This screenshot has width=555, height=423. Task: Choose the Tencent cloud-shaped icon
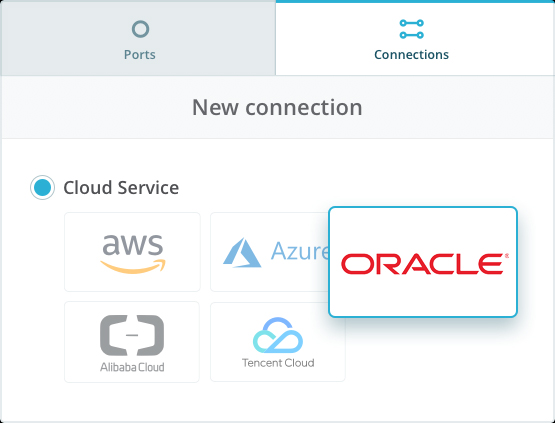point(278,335)
